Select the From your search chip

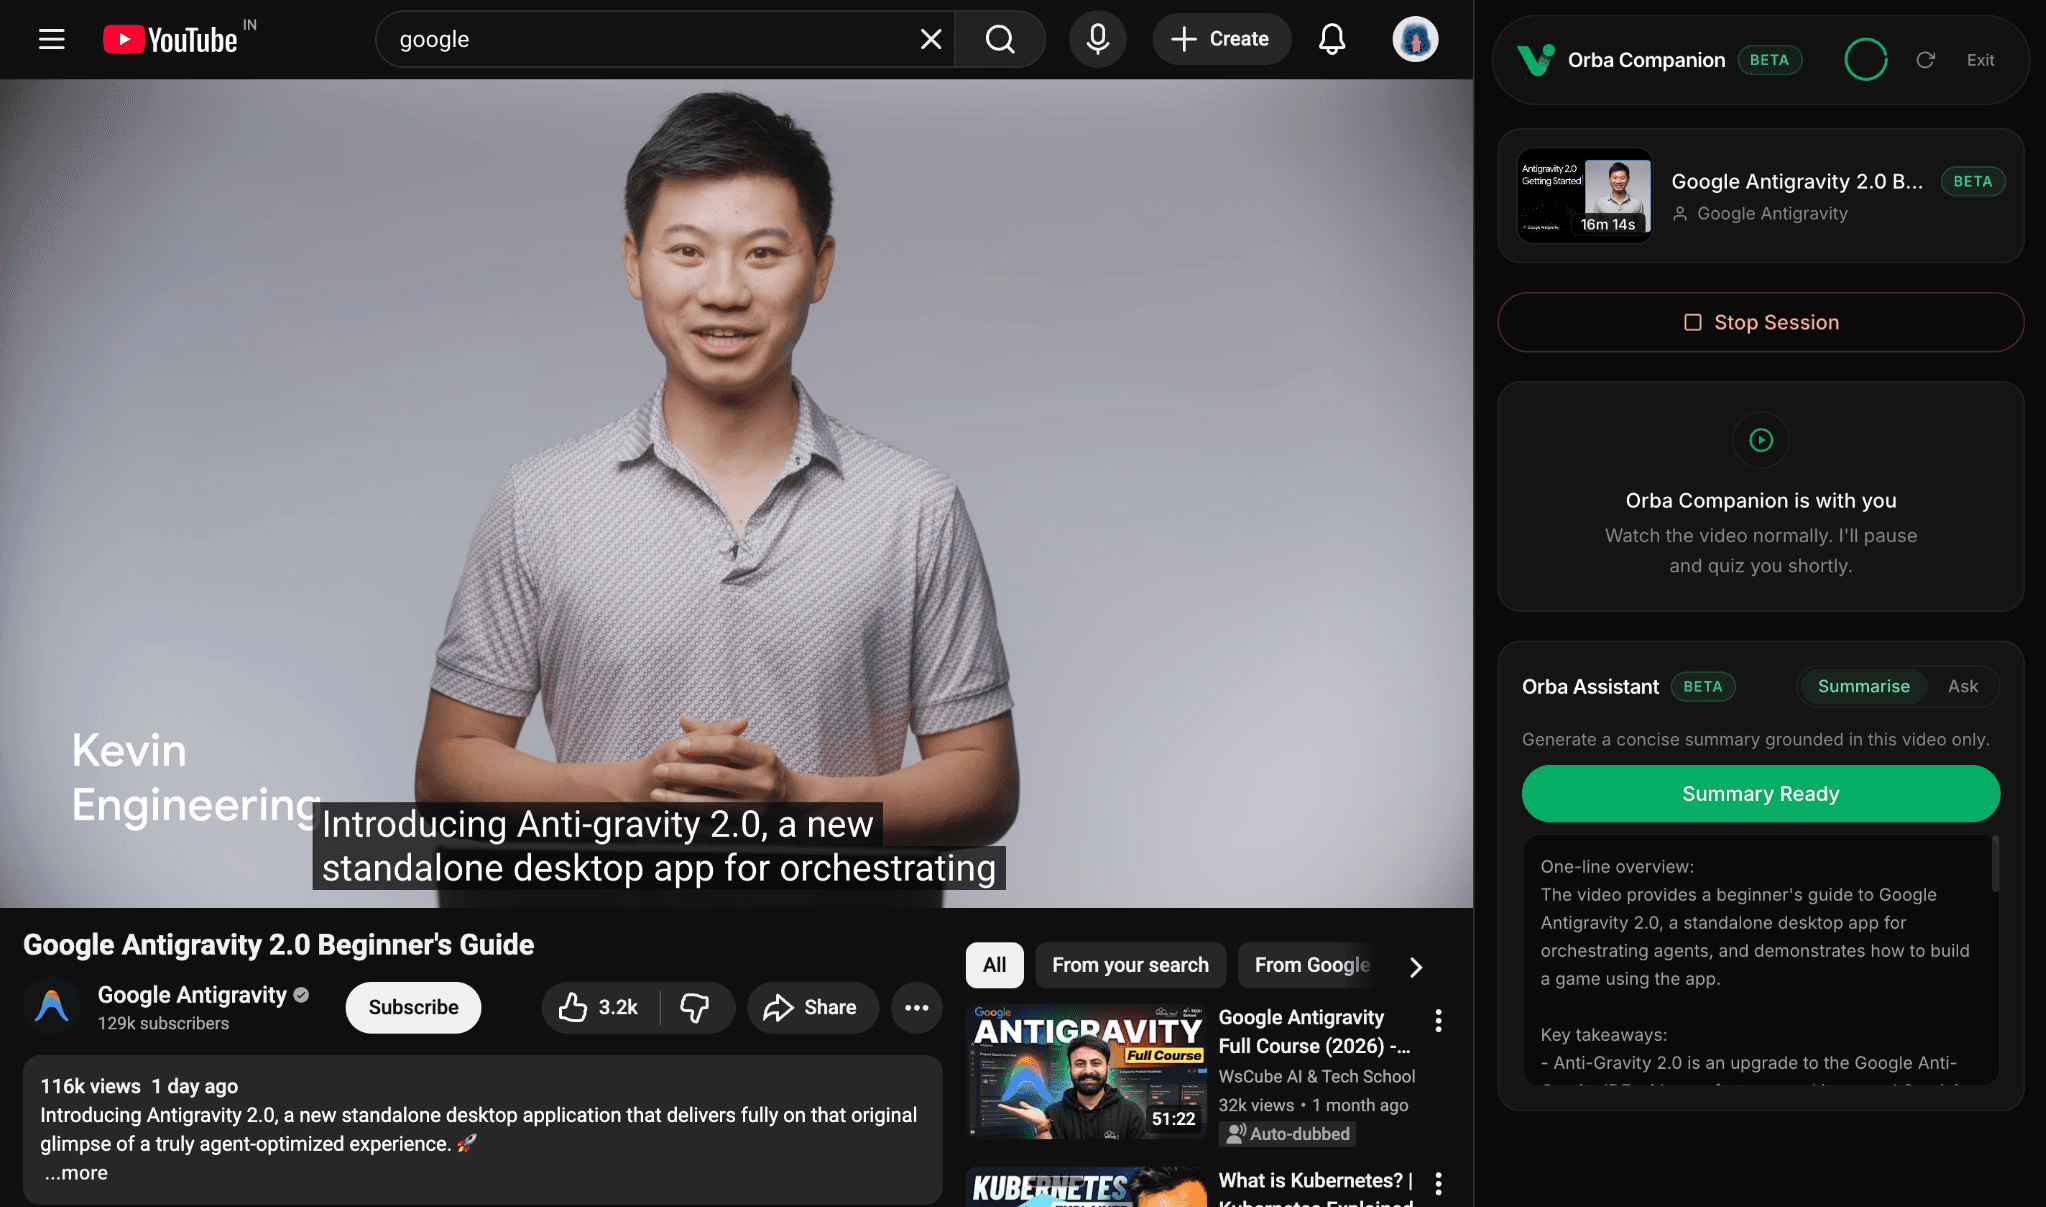1130,965
